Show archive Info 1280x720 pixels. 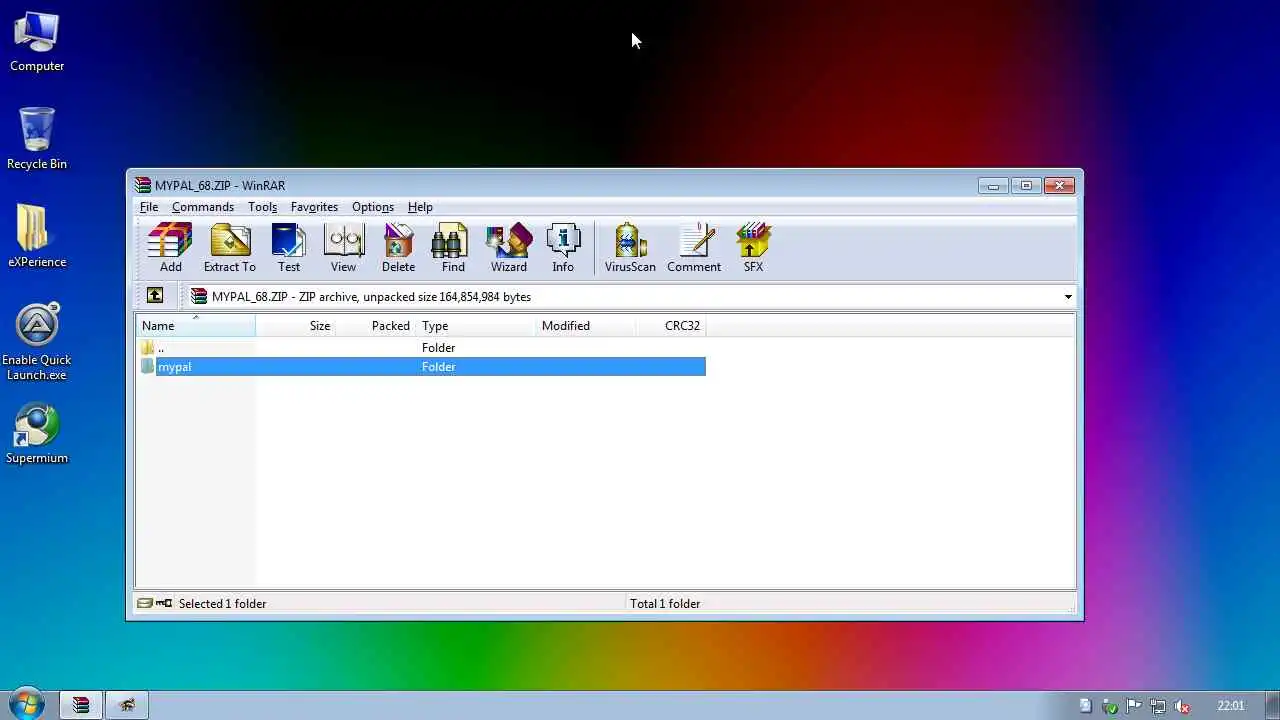pyautogui.click(x=563, y=248)
